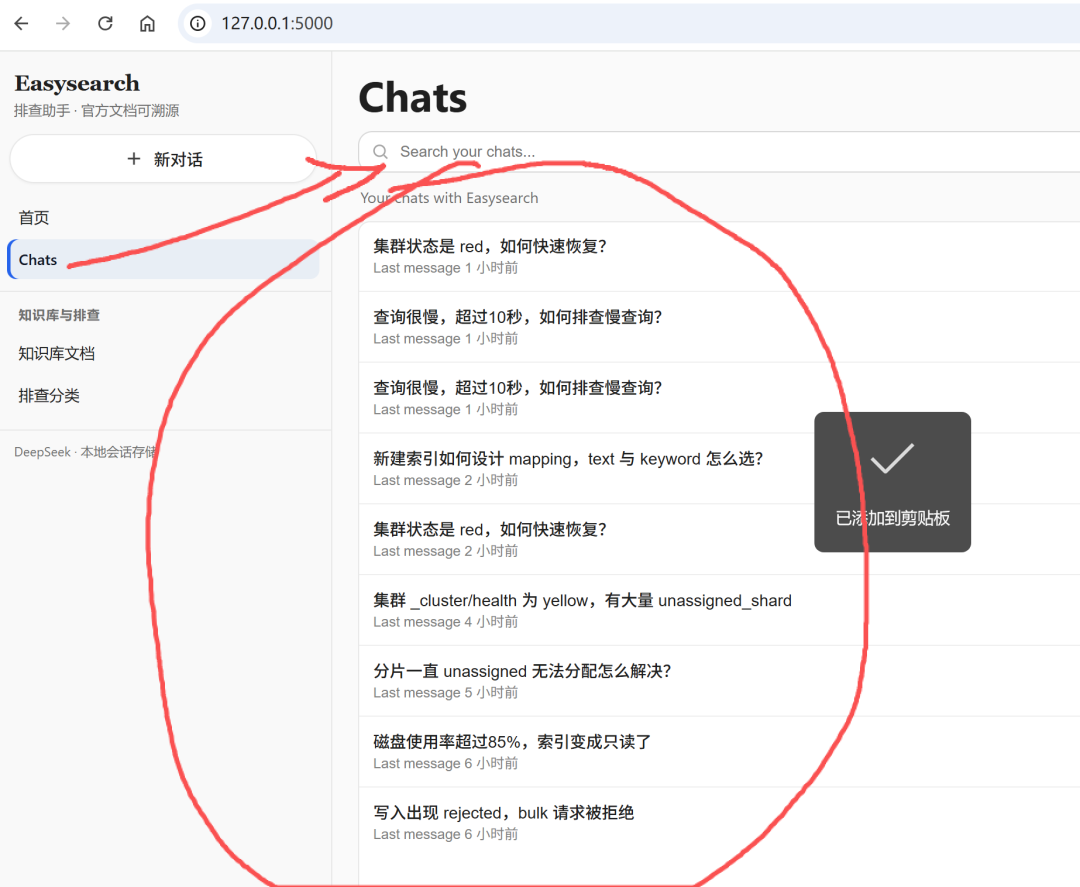Click the 知识库与排查 section header
The image size is (1080, 887).
(59, 315)
